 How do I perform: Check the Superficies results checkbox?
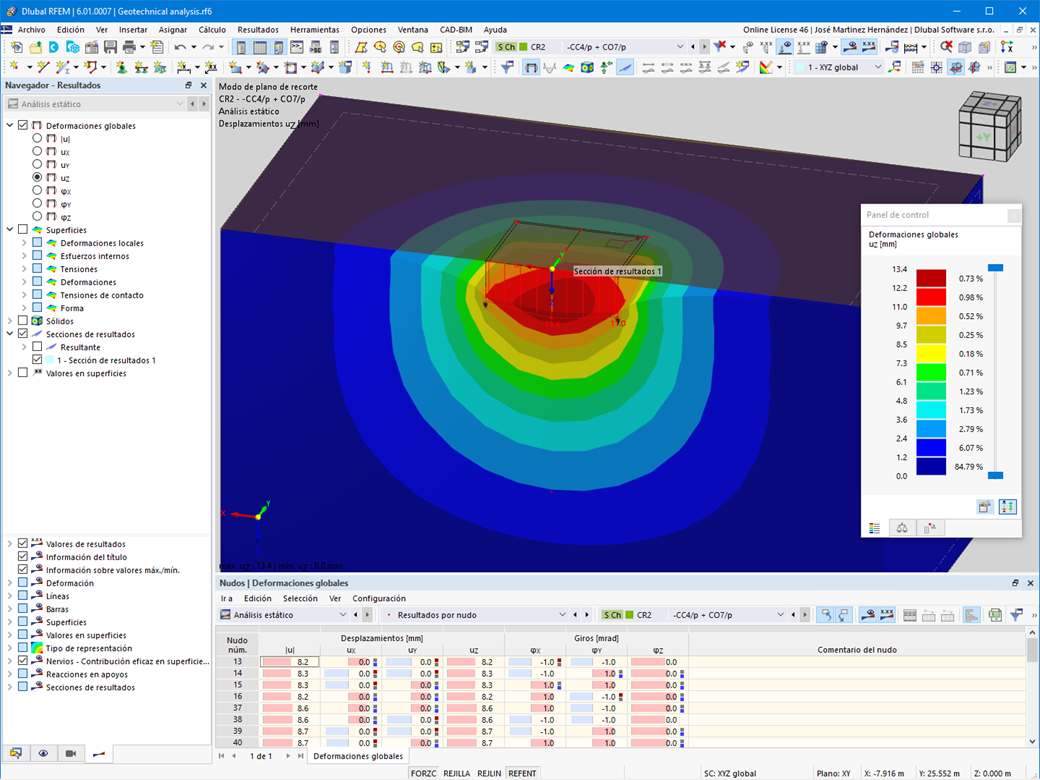[x=23, y=229]
